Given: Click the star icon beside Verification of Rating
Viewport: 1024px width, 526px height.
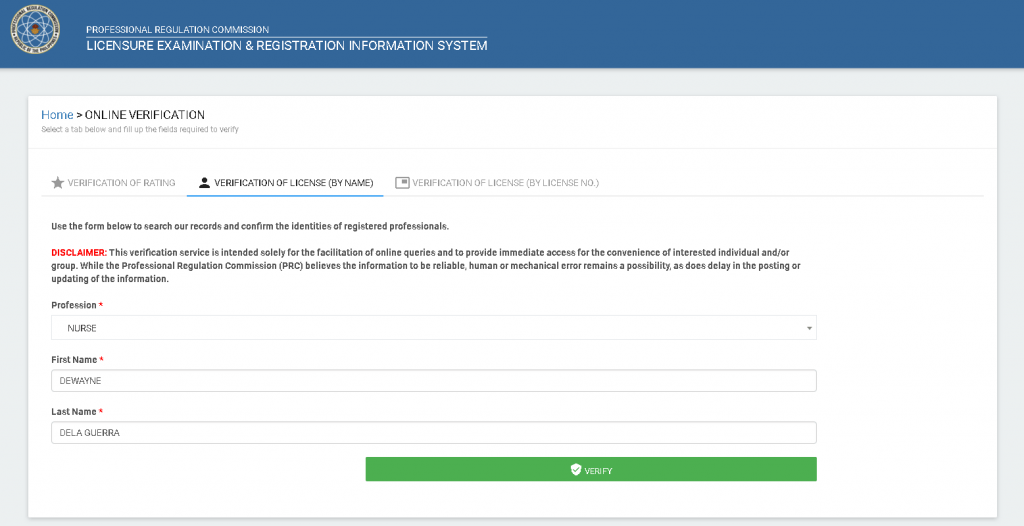Looking at the screenshot, I should tap(57, 183).
